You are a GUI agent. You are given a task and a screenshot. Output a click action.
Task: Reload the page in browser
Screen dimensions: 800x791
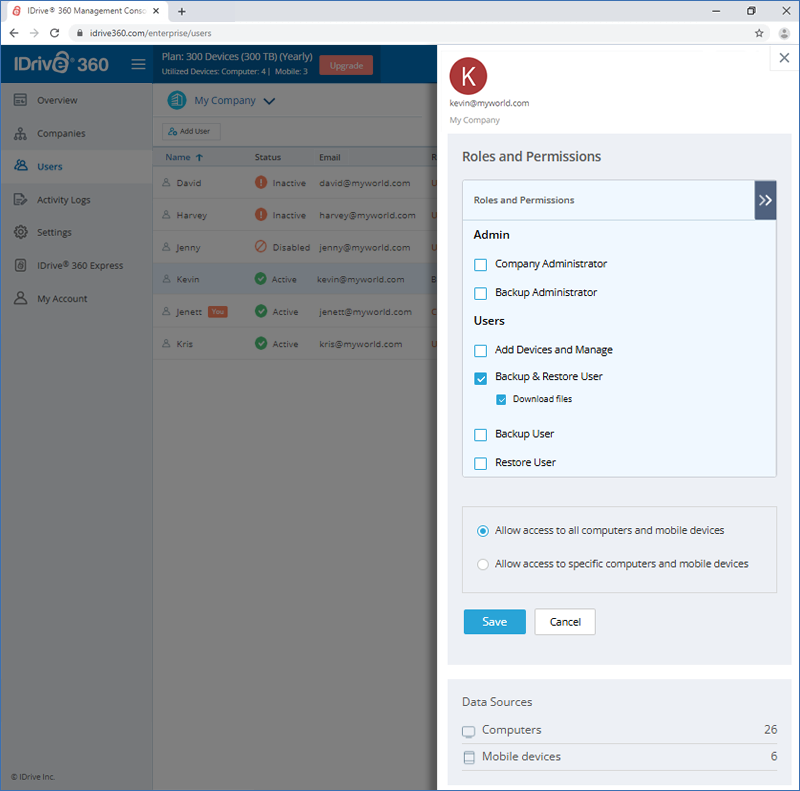coord(54,33)
